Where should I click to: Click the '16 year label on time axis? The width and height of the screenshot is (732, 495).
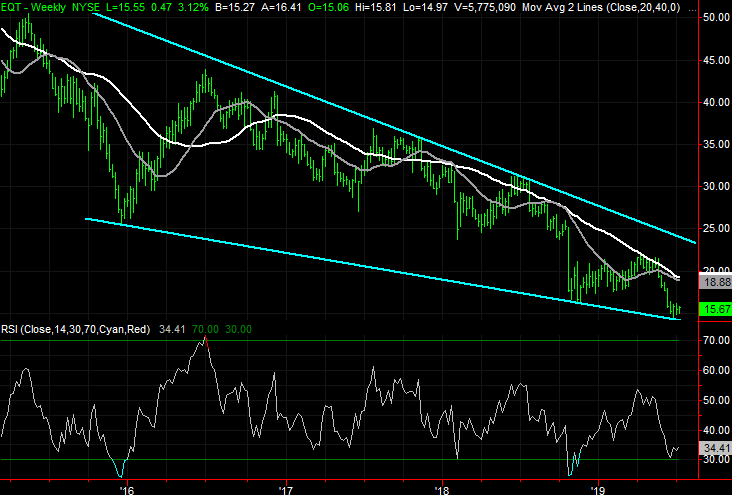point(127,490)
